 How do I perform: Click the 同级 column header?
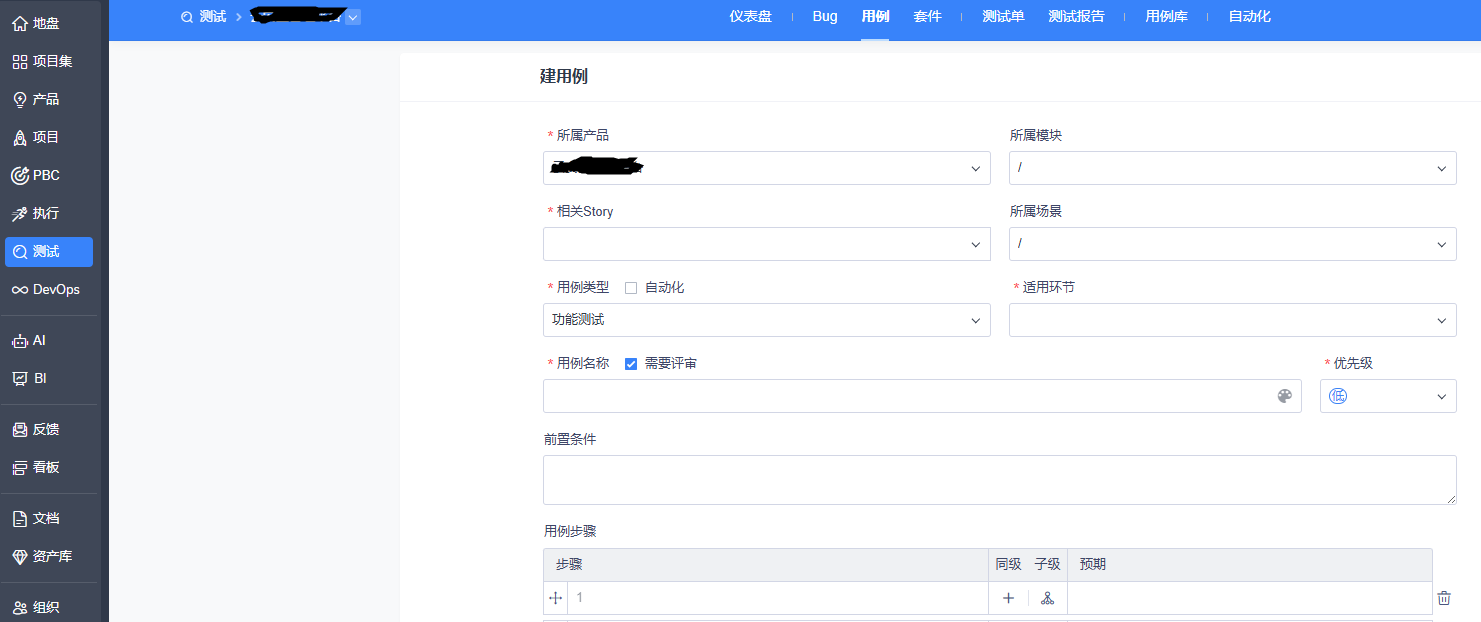coord(1008,565)
